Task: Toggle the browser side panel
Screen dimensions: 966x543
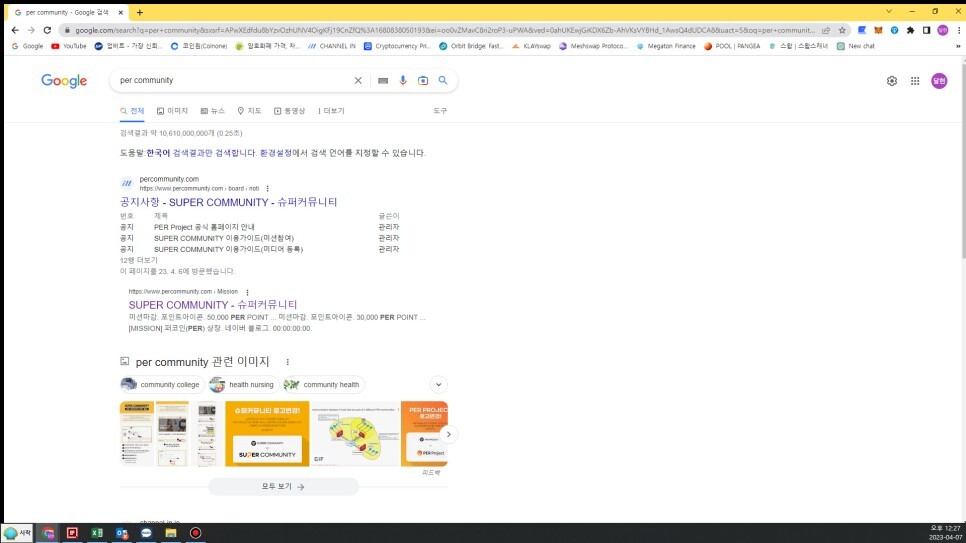Action: coord(926,30)
